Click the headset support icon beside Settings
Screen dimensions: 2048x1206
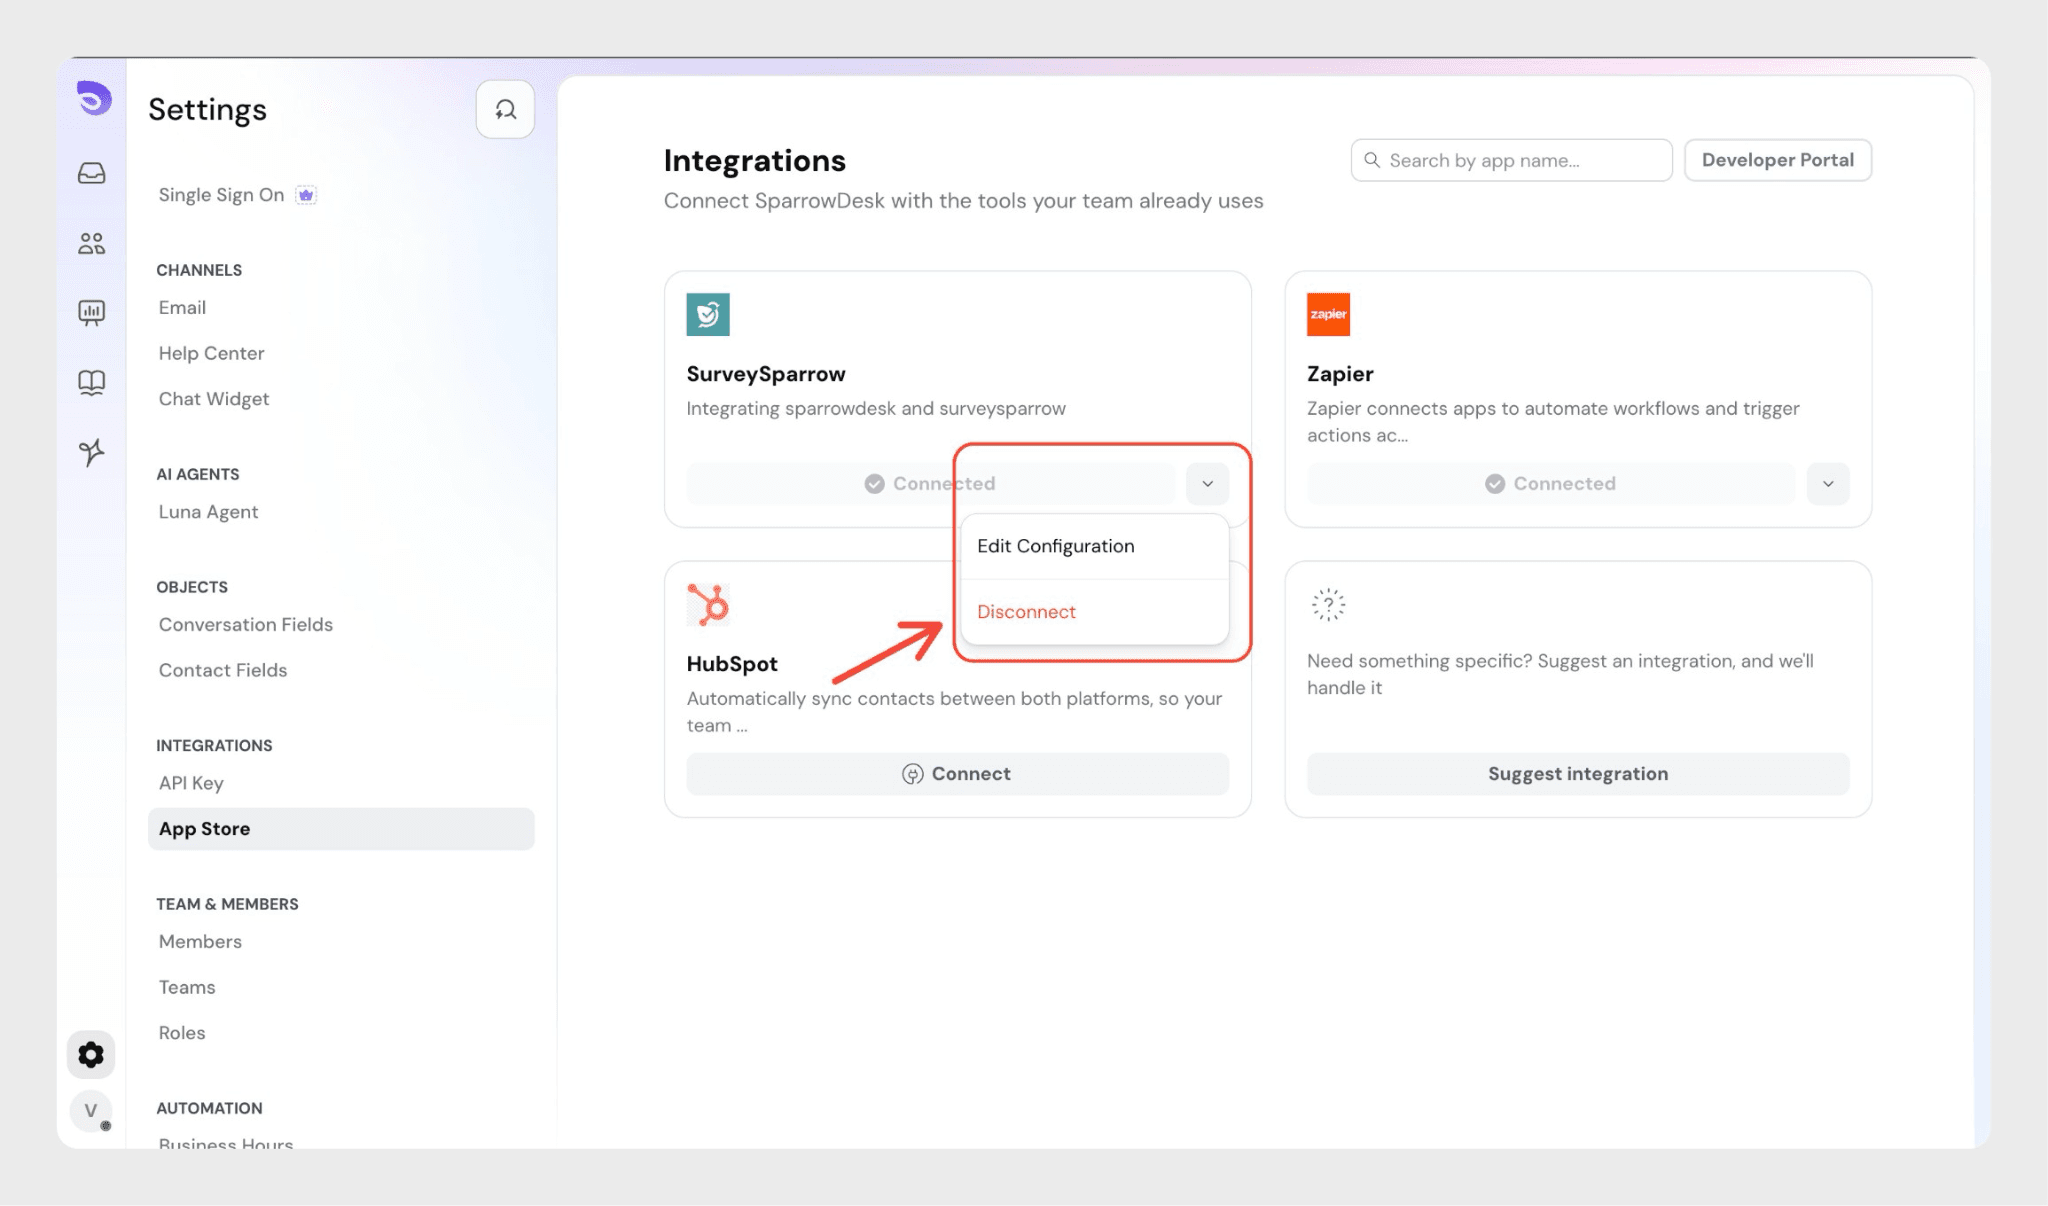(505, 110)
